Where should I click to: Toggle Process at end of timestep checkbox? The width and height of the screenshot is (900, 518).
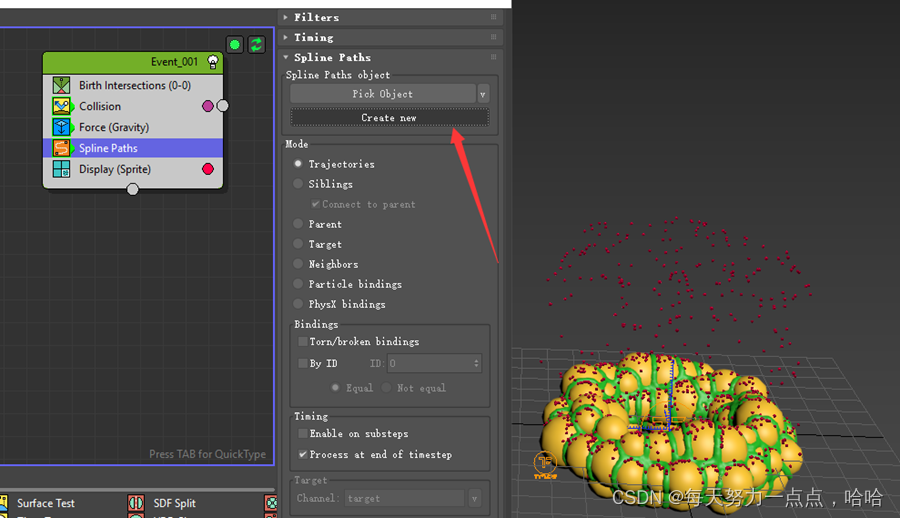click(x=302, y=454)
